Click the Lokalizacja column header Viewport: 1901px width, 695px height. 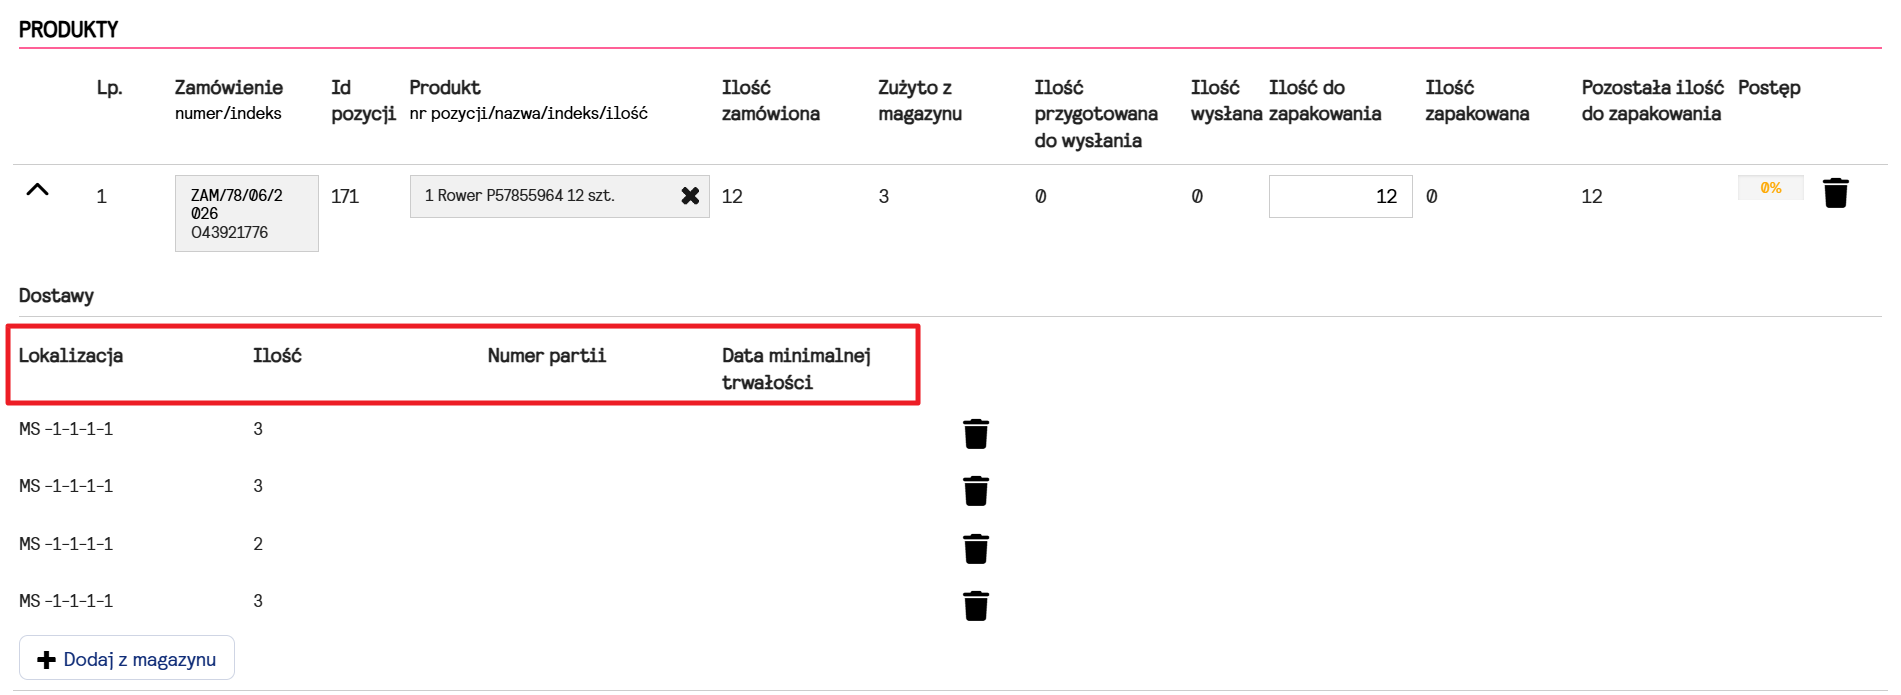tap(71, 355)
